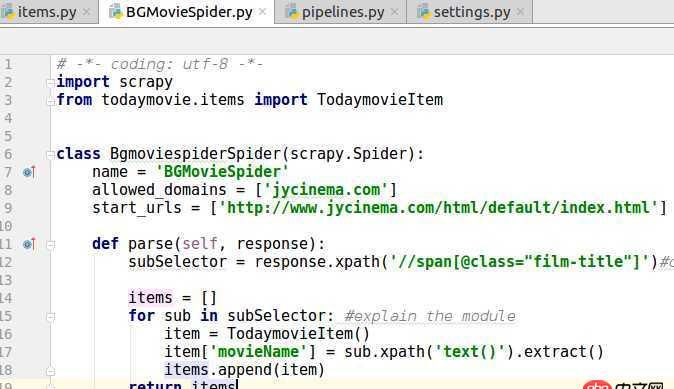Screen dimensions: 674x389
Task: Click items = [] on line 14
Action: (173, 298)
